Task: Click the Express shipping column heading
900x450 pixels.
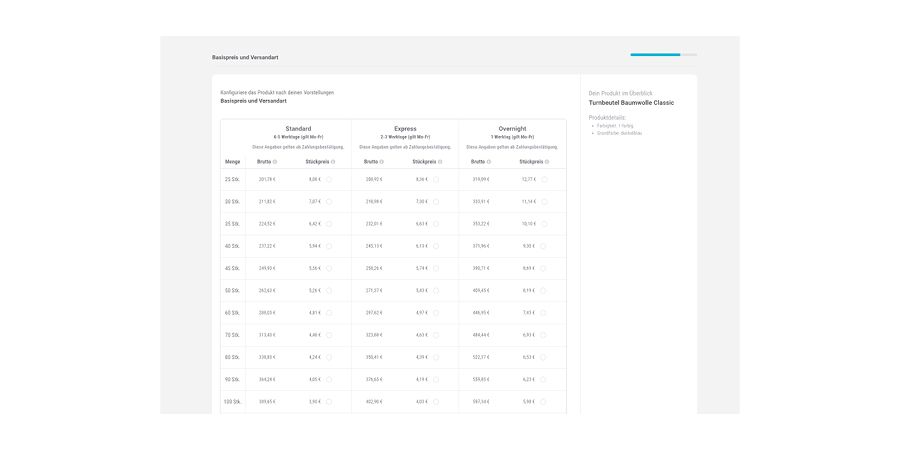Action: point(405,129)
